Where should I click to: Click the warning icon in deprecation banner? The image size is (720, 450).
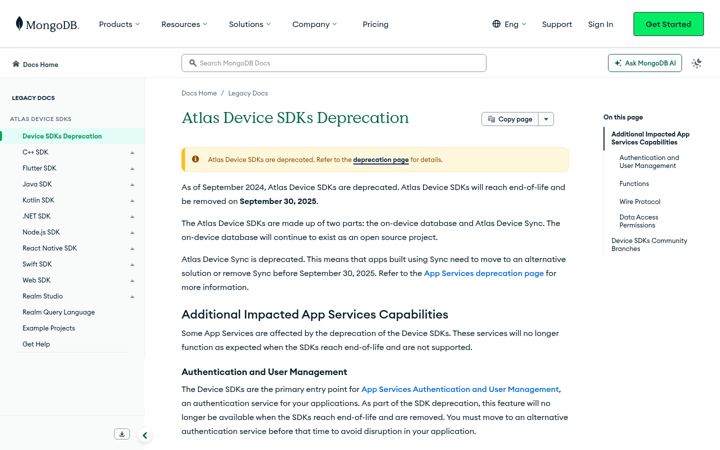coord(196,159)
